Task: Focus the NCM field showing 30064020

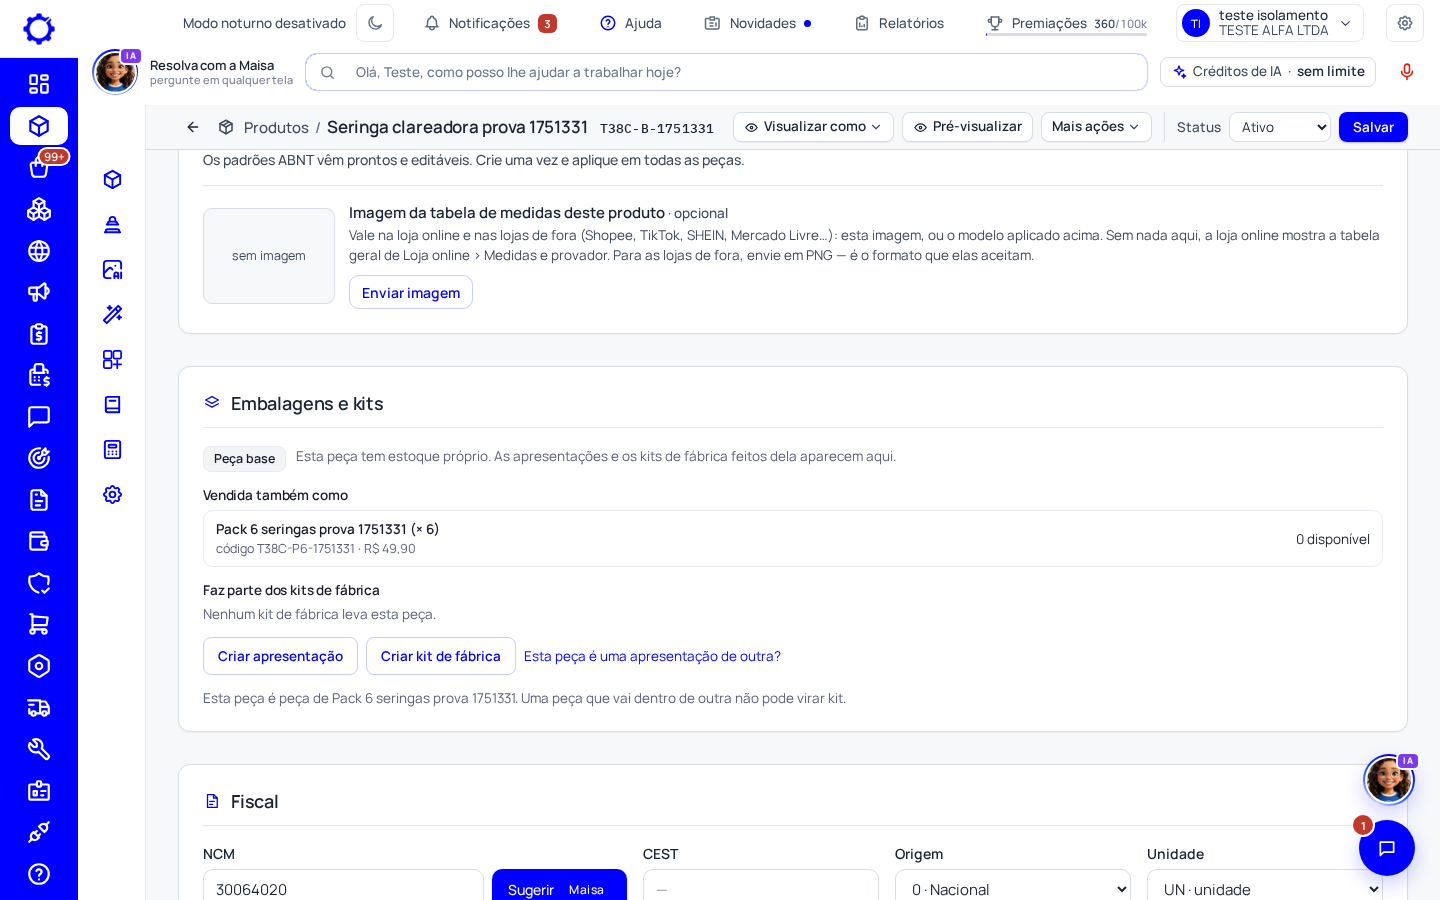Action: tap(343, 889)
